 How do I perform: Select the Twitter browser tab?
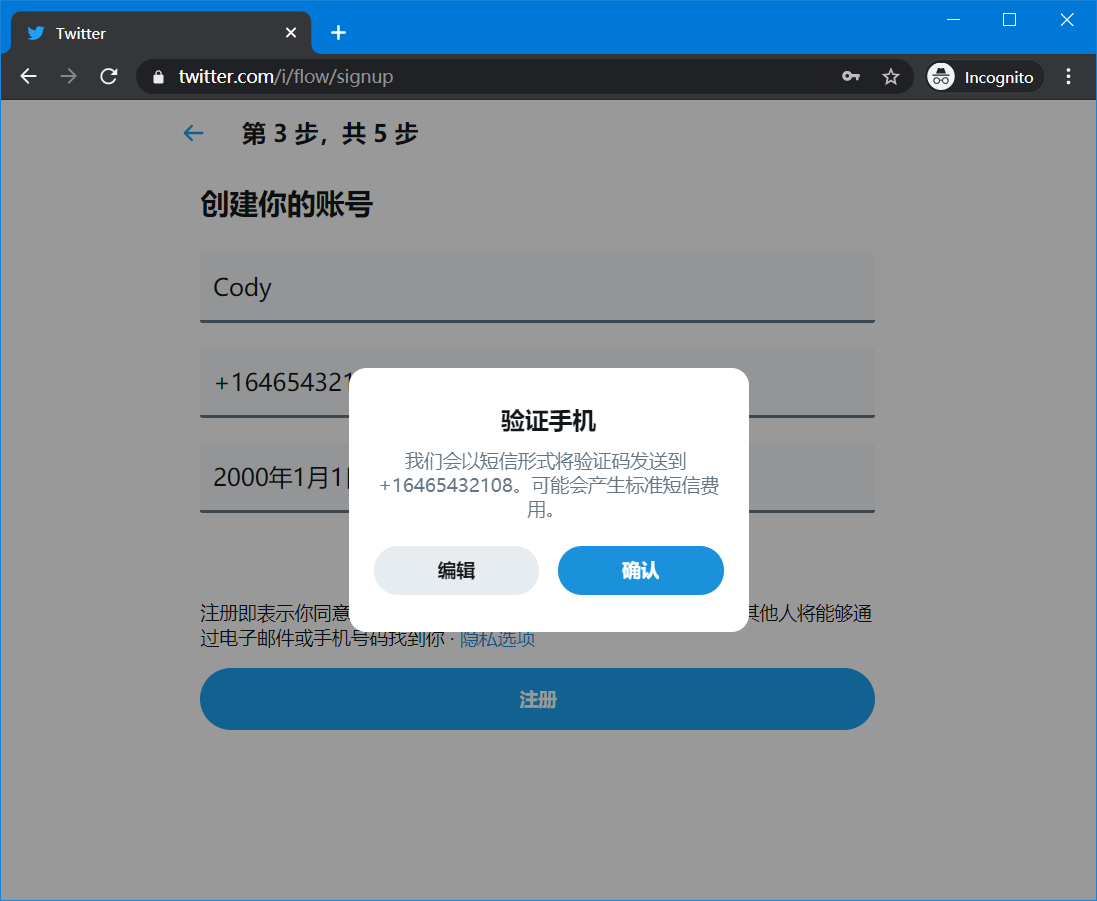coord(161,33)
